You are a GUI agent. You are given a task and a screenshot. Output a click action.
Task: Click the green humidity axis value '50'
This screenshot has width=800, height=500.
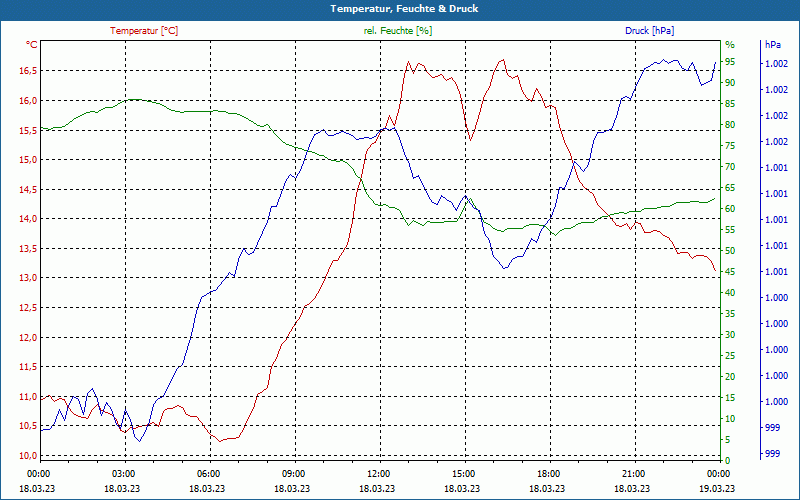pos(730,251)
